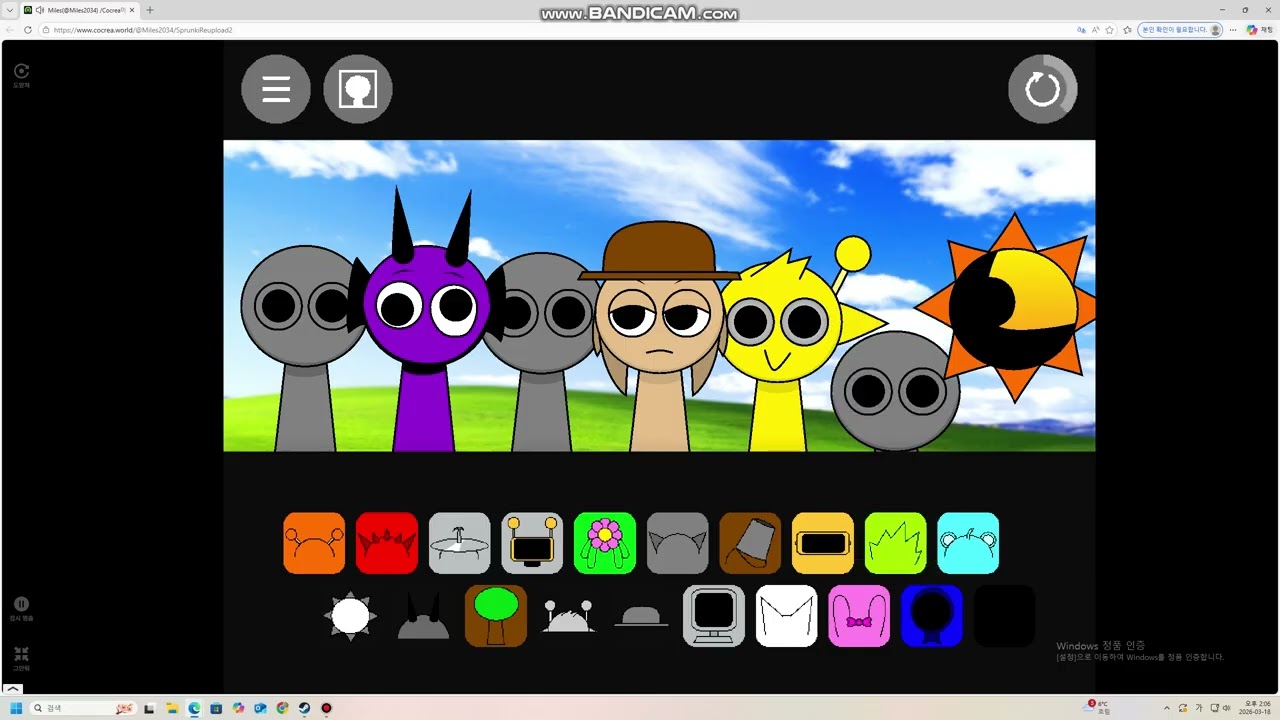Pause using the left sidebar pause button
The width and height of the screenshot is (1280, 720).
point(21,604)
